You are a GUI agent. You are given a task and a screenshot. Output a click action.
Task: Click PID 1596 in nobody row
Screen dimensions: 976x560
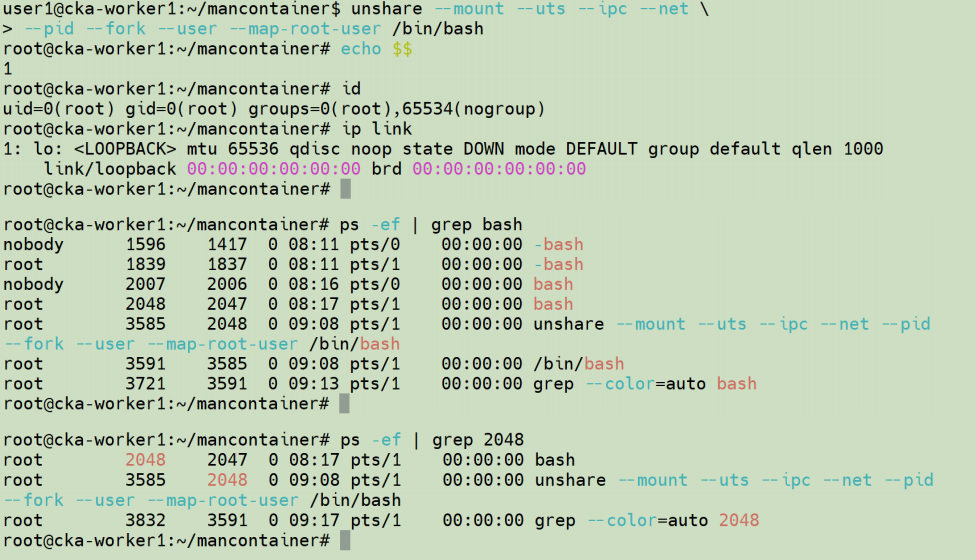click(x=146, y=245)
